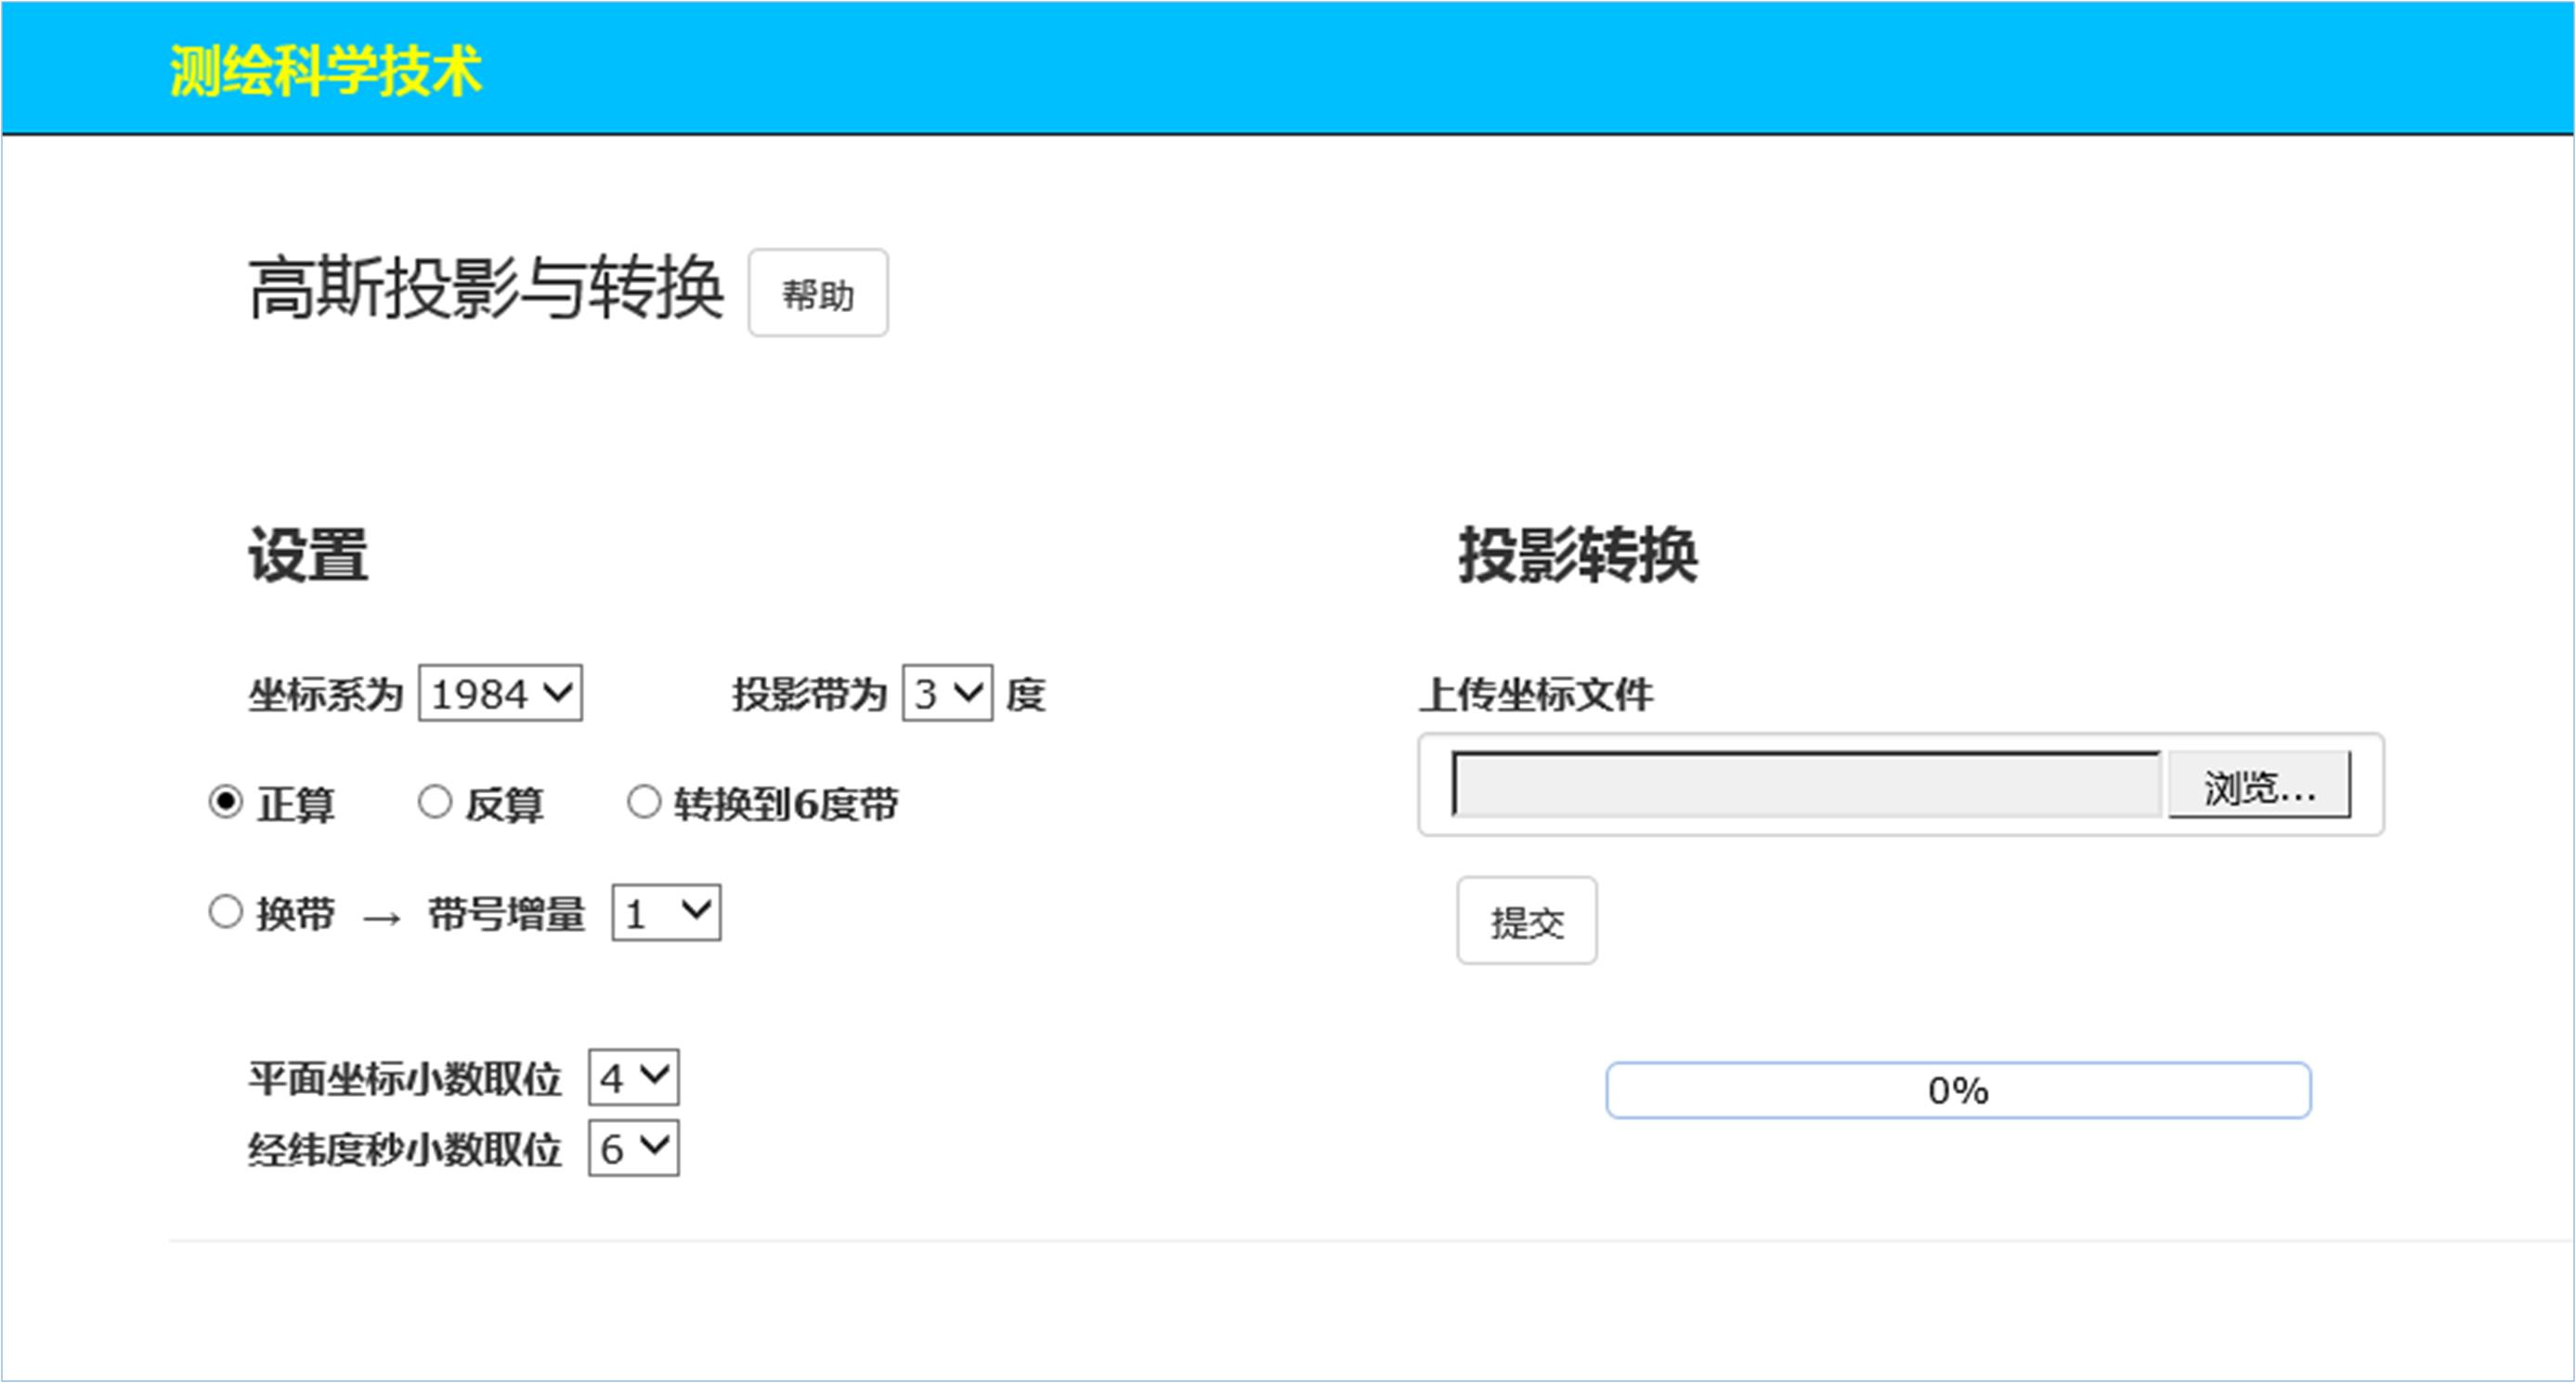Click the file path input field
2576x1383 pixels.
coord(1805,786)
